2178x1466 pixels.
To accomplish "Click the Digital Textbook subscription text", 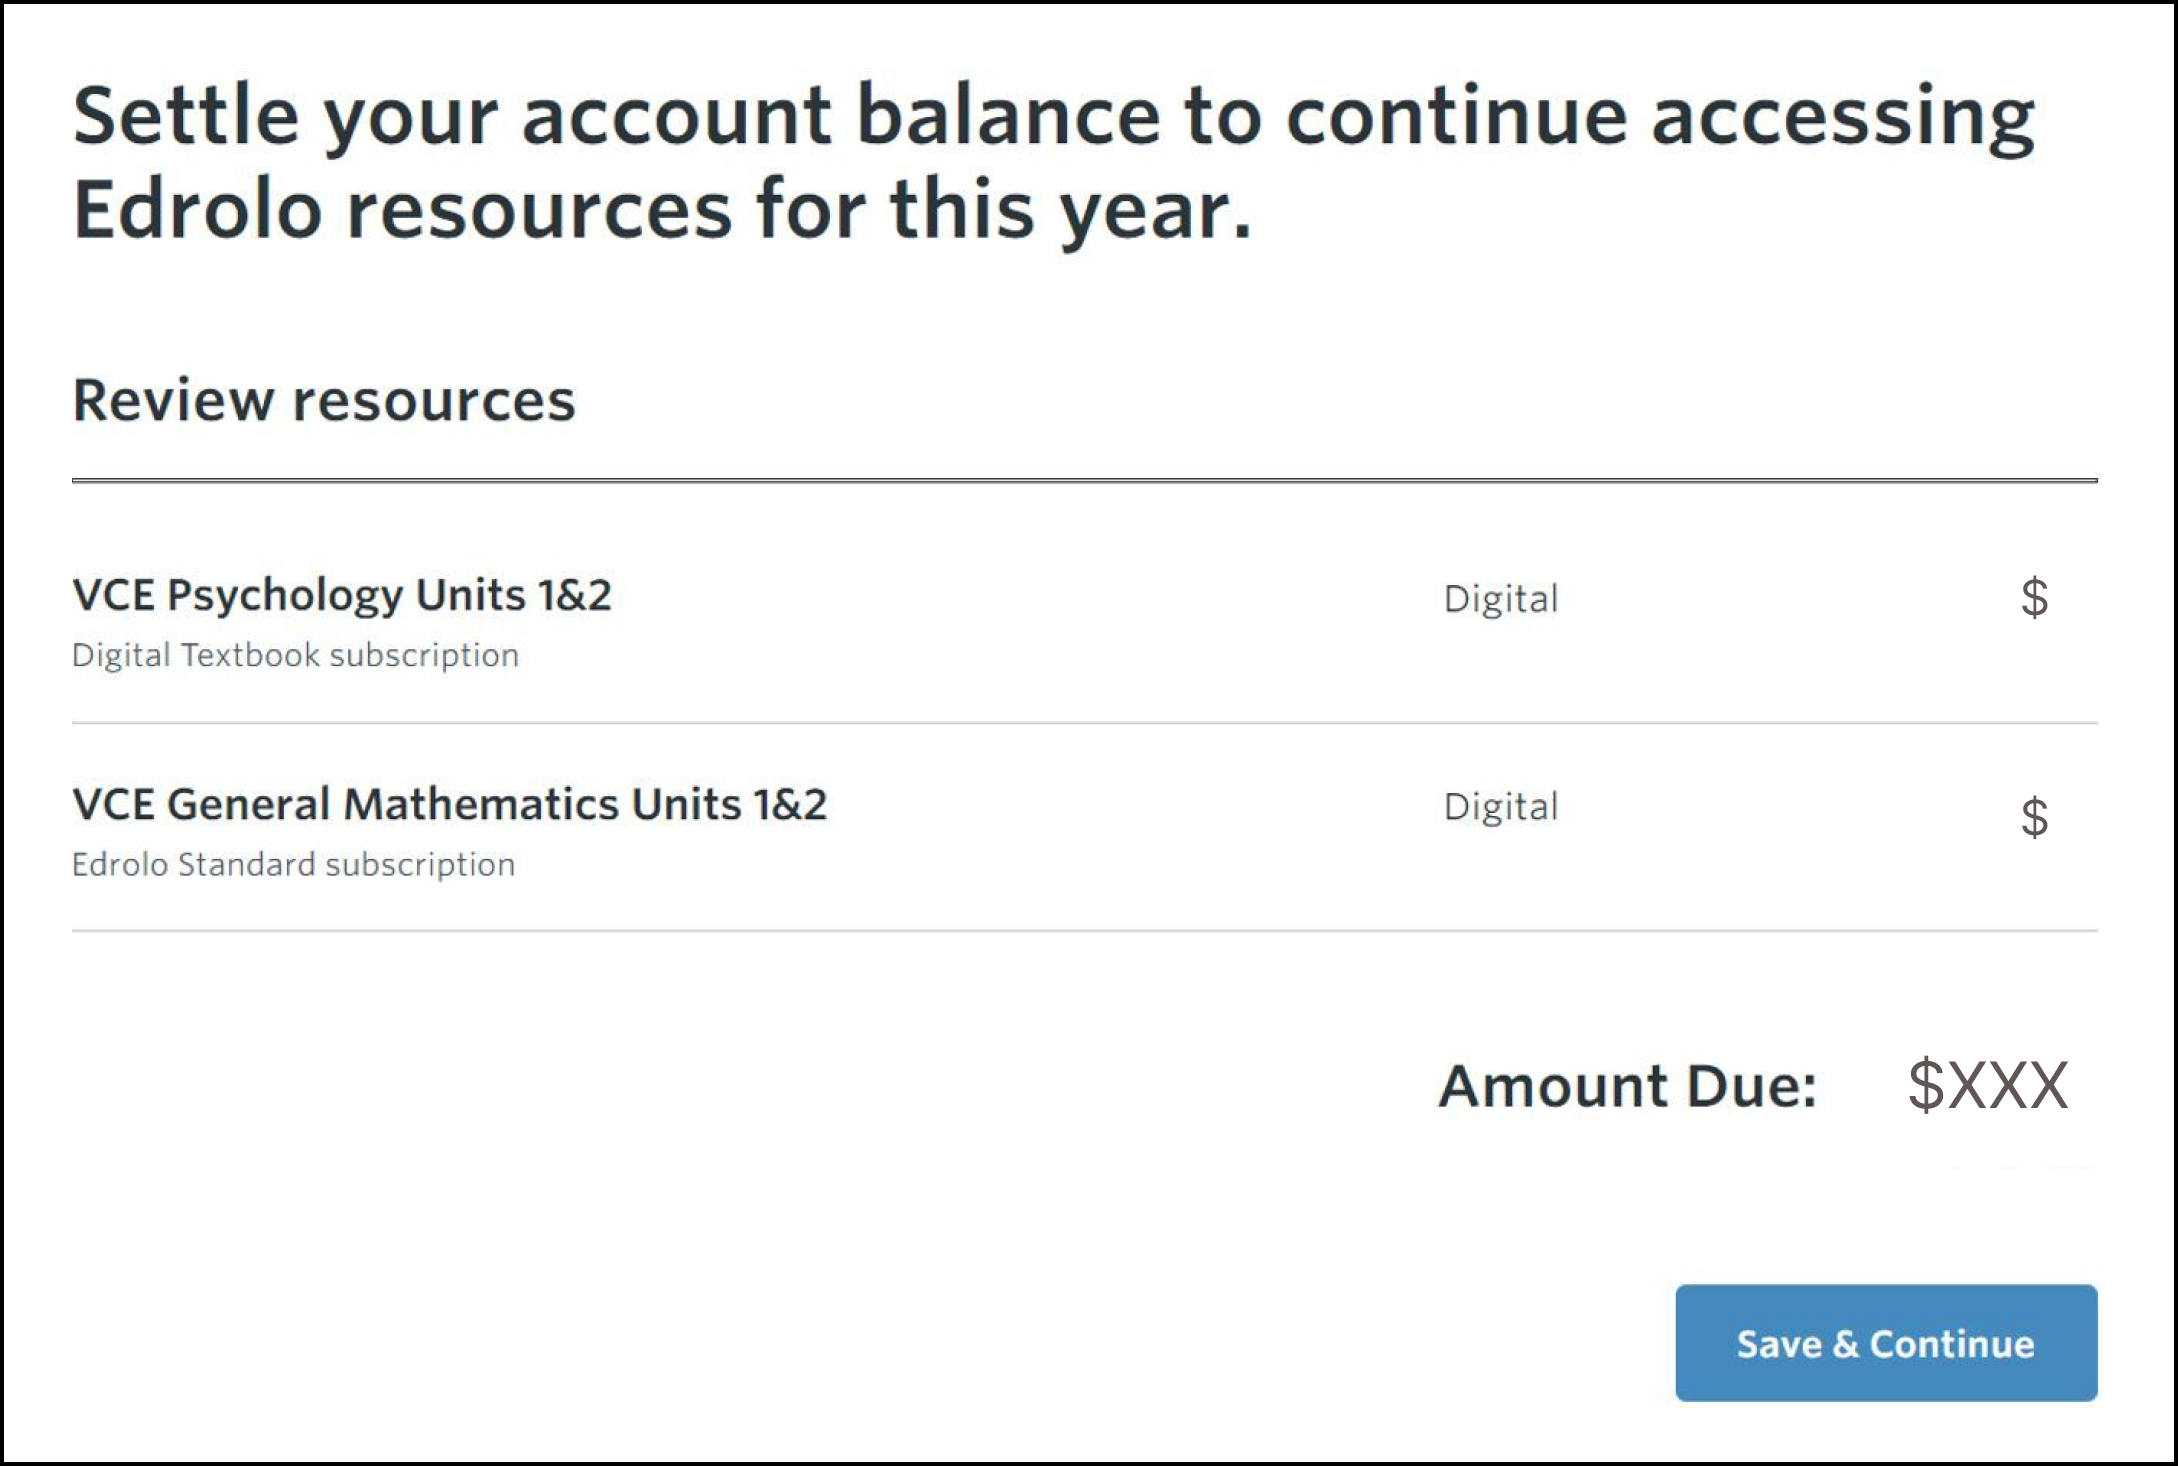I will 295,655.
